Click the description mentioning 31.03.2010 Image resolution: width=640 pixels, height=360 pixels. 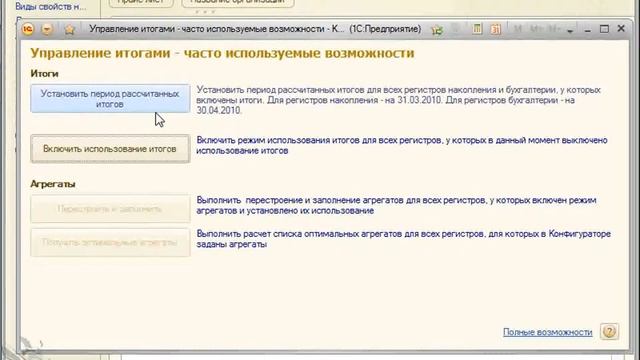(x=399, y=100)
